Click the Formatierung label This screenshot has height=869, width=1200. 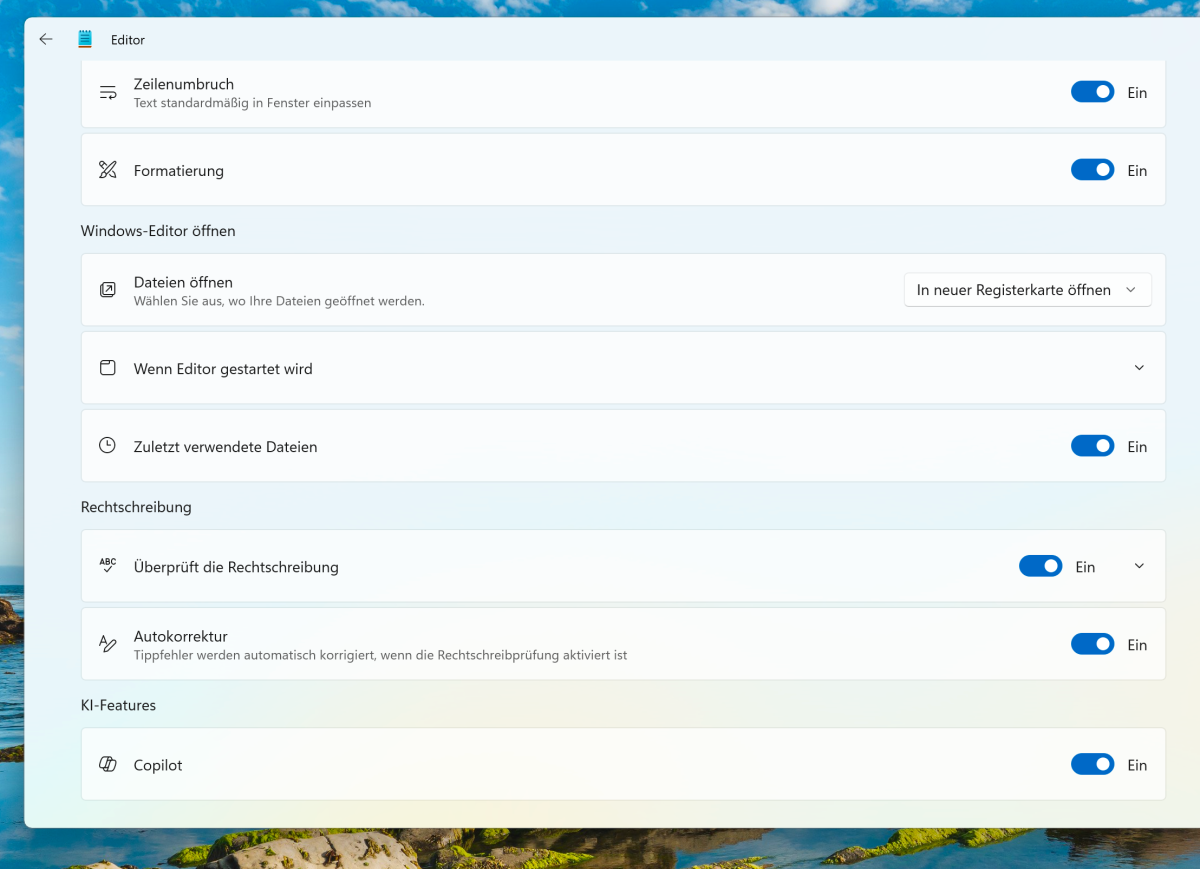click(x=179, y=171)
